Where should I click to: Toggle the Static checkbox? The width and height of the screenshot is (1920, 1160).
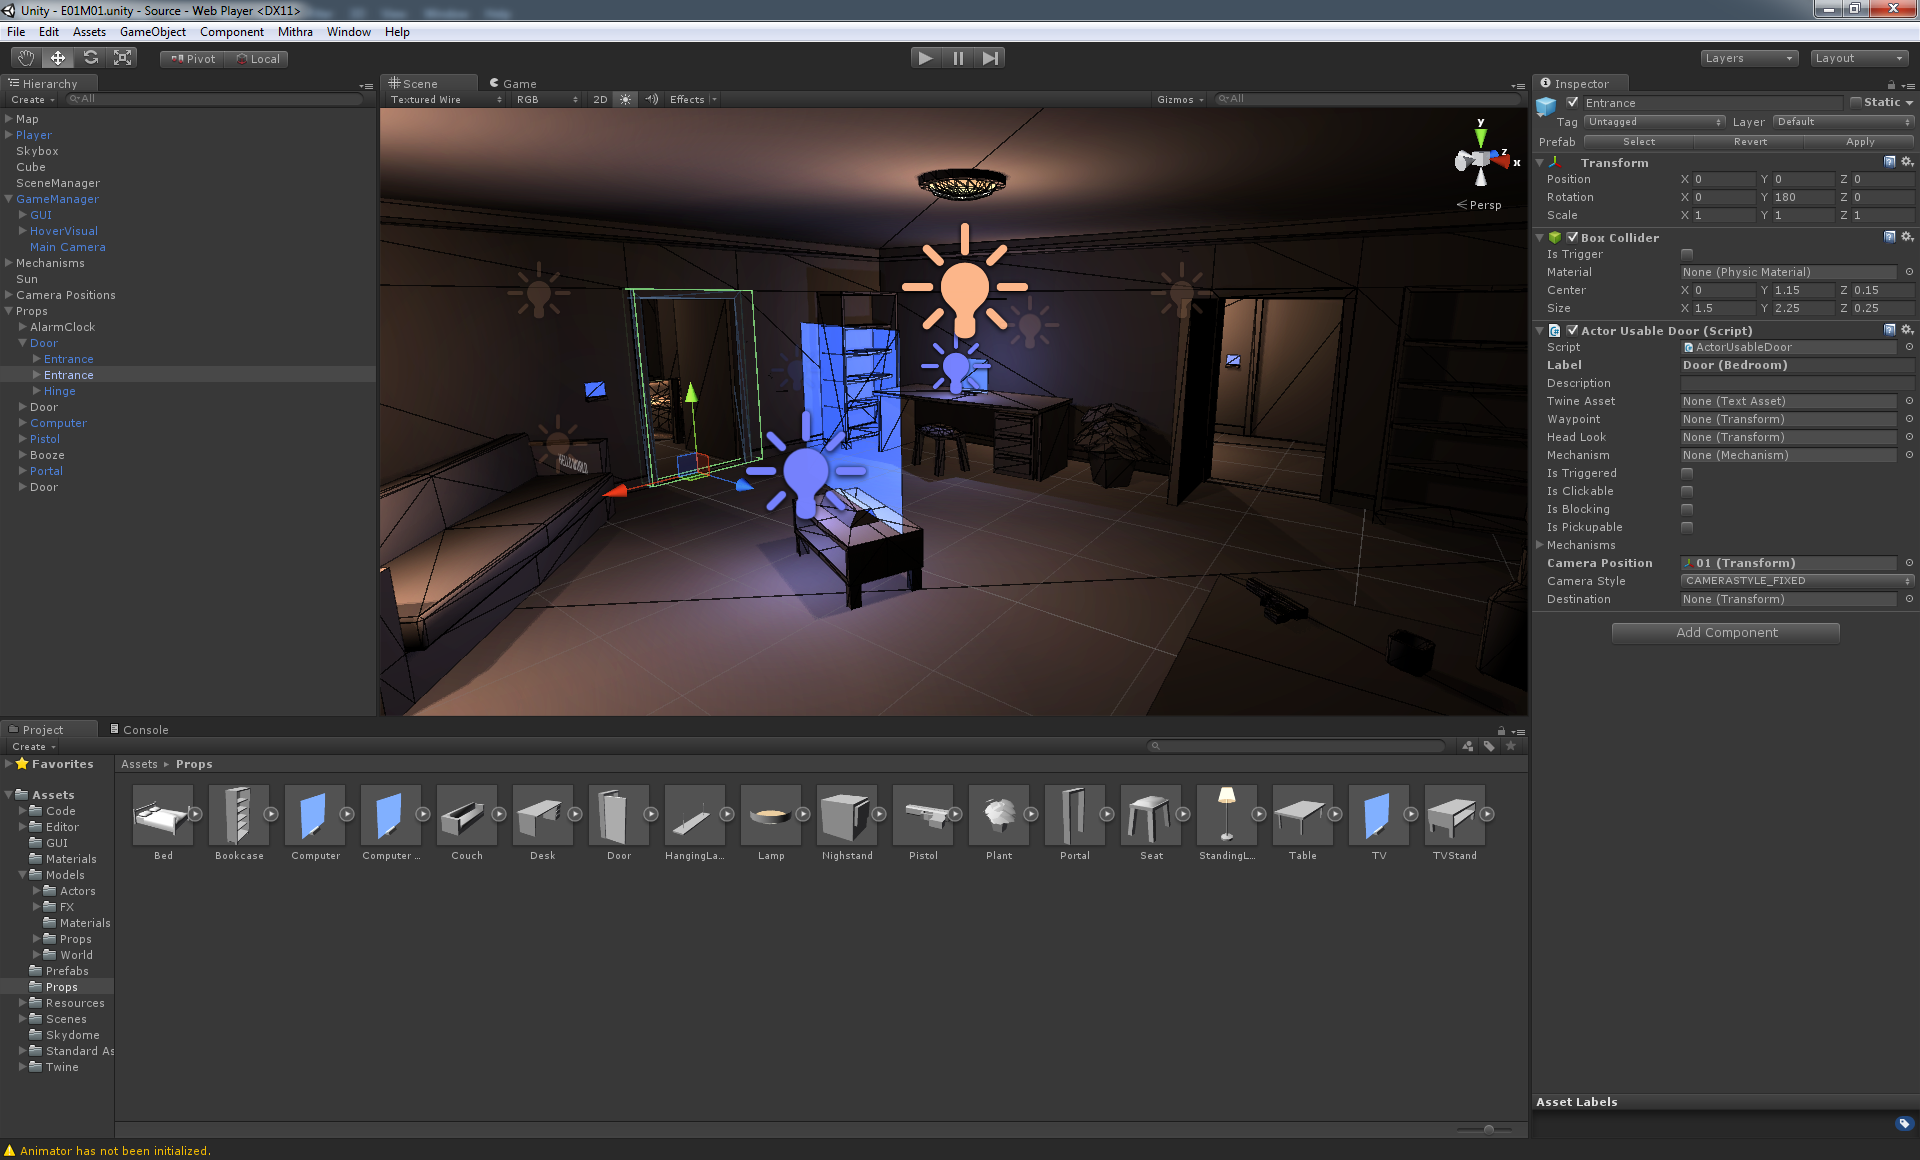[1856, 102]
